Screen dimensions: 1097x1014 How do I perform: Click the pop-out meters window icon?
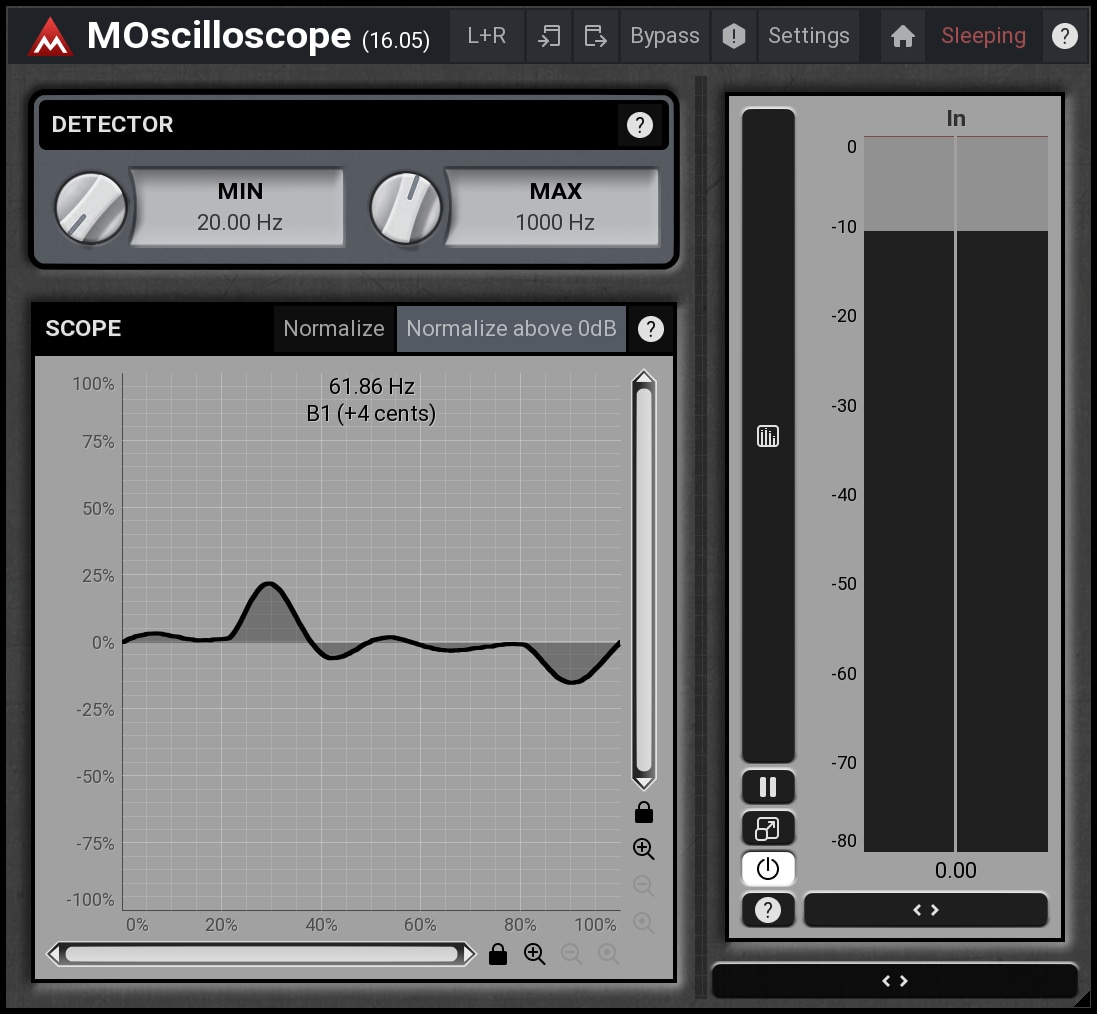(767, 829)
